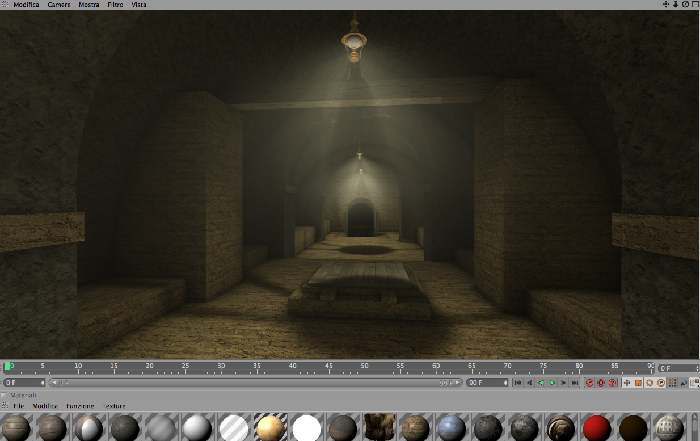Image resolution: width=700 pixels, height=441 pixels.
Task: Toggle rotation keyframe recording
Action: click(650, 383)
